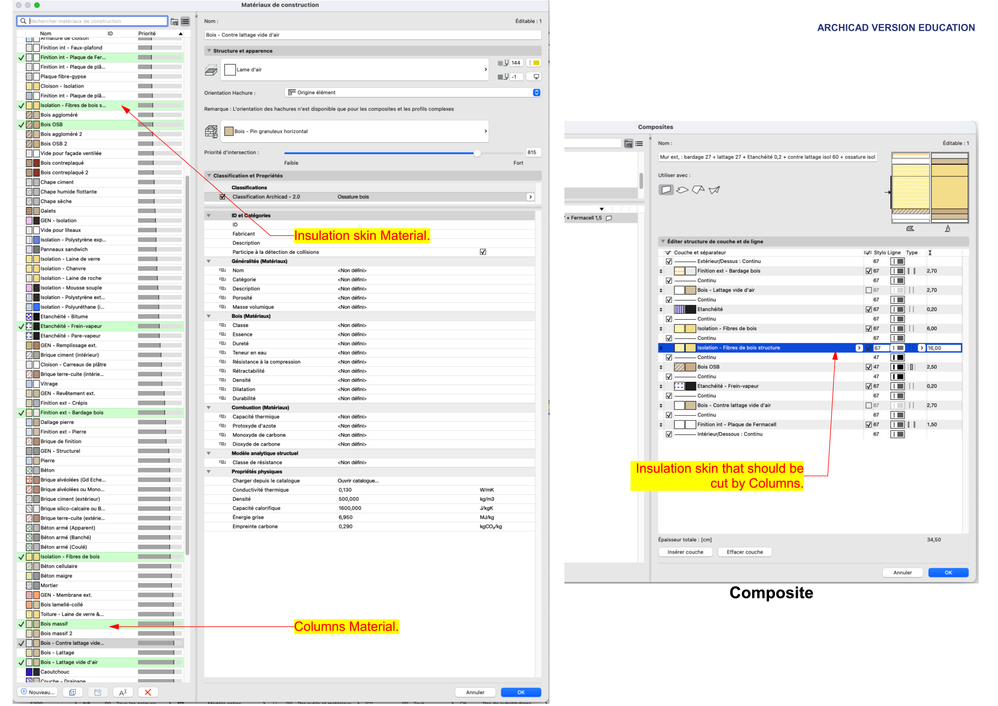998x706 pixels.
Task: Click the cut fill icon beside Lame d'air
Action: pos(211,70)
